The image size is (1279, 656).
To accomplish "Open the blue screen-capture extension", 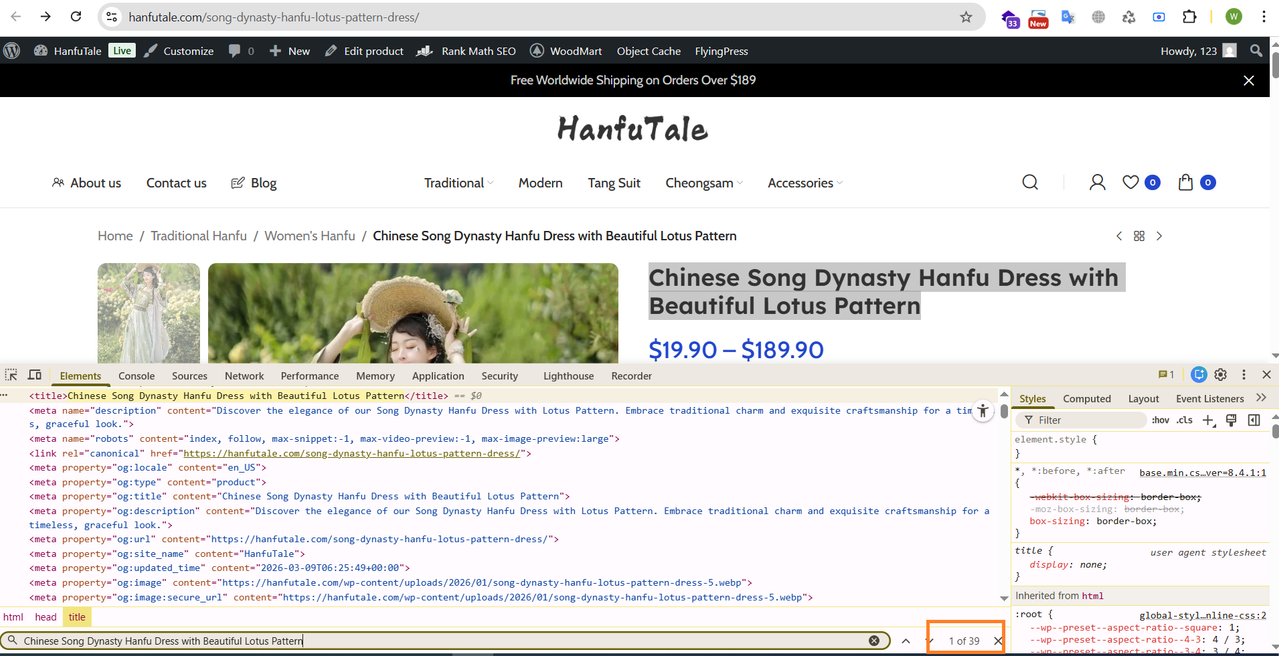I will tap(1159, 17).
